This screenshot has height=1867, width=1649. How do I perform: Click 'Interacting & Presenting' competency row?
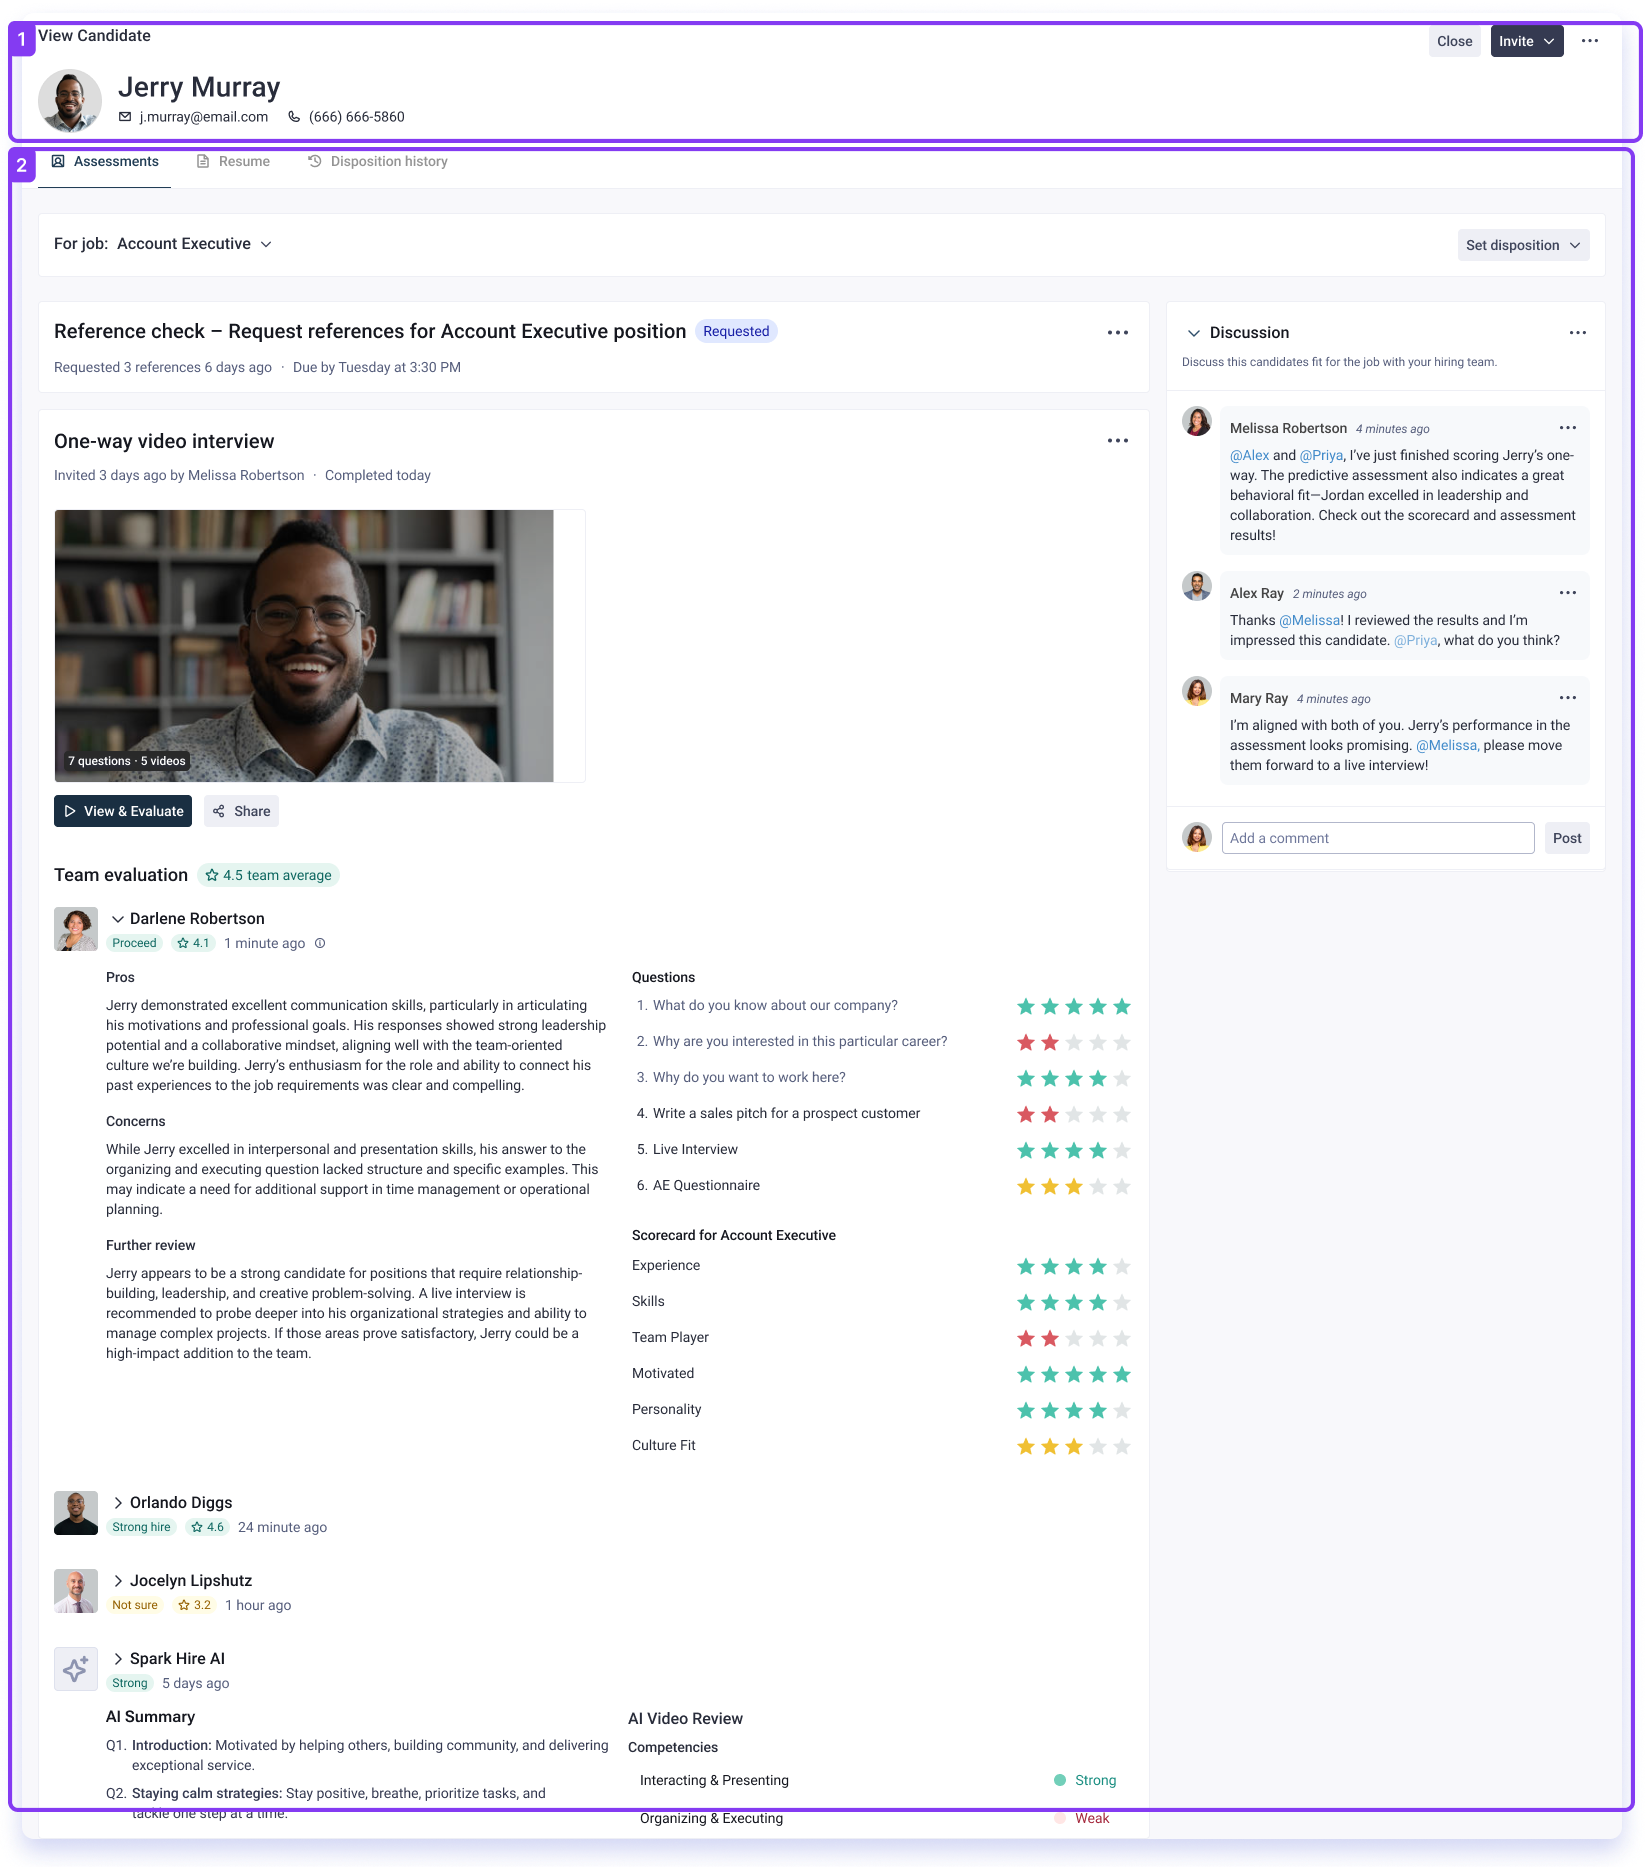(x=878, y=1780)
